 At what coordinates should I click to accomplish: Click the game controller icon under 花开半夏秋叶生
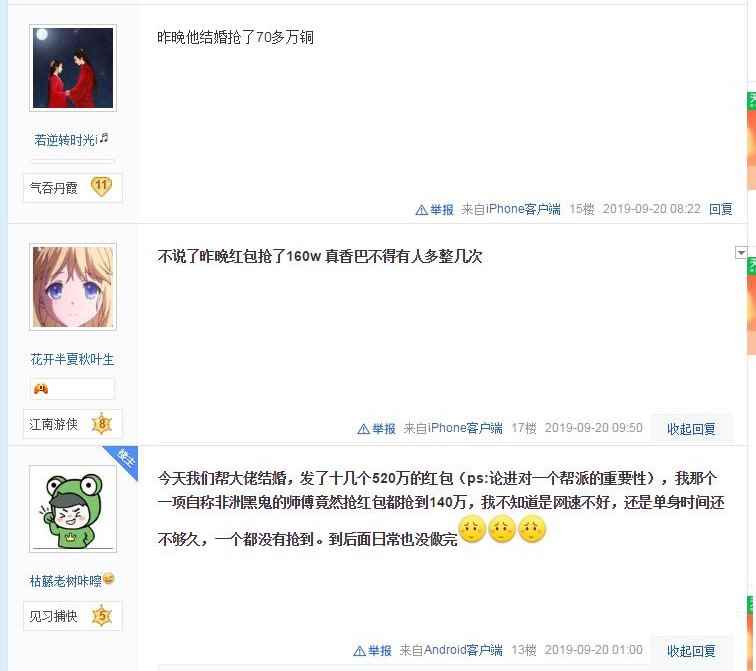click(41, 388)
